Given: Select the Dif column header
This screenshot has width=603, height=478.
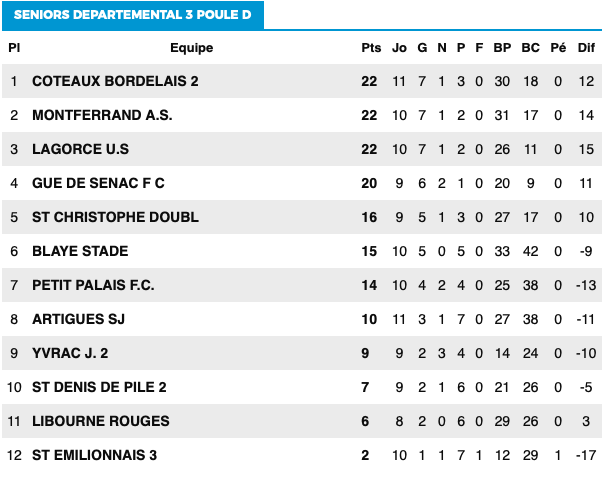Looking at the screenshot, I should tap(586, 48).
